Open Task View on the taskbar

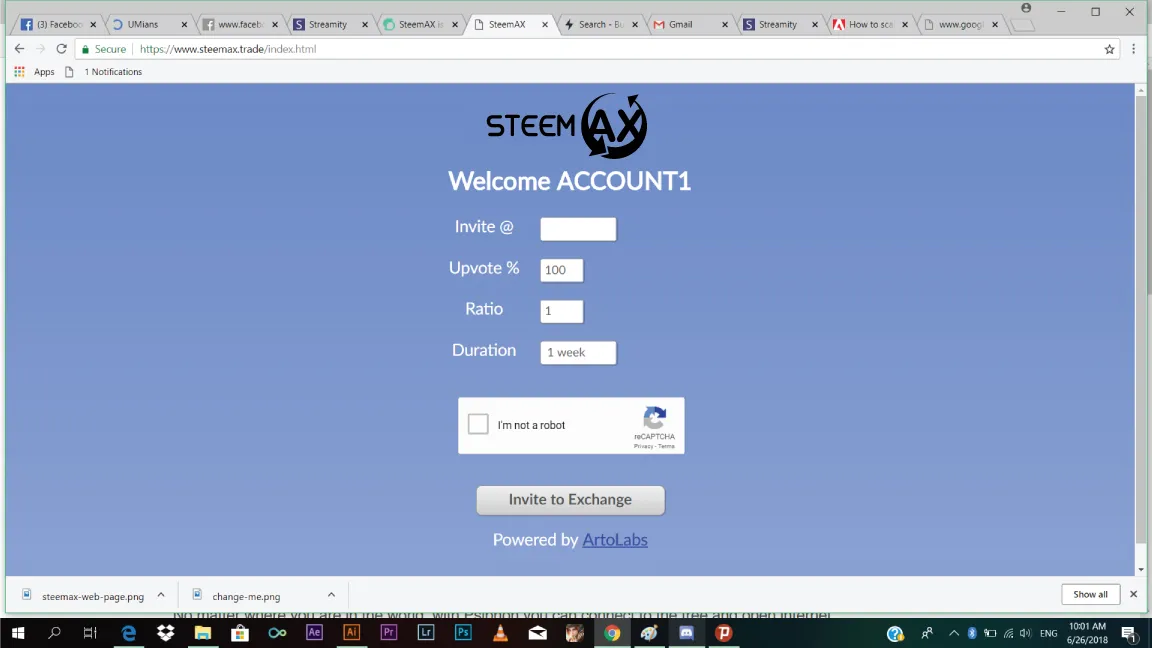click(90, 633)
